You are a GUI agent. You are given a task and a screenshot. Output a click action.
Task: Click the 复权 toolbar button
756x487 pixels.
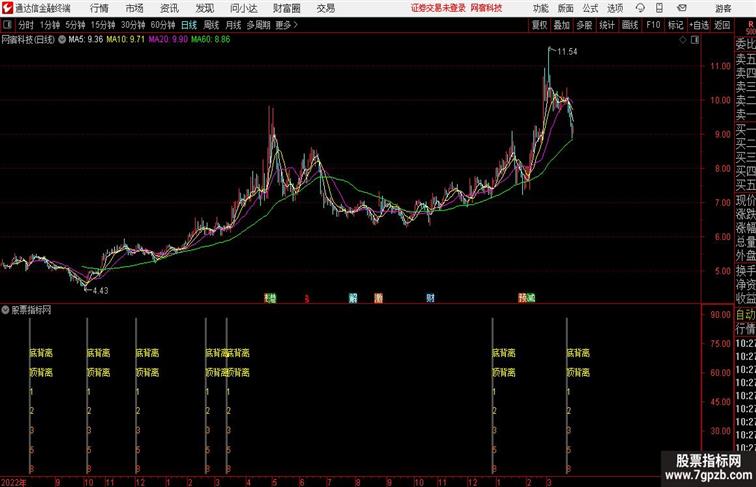[539, 25]
